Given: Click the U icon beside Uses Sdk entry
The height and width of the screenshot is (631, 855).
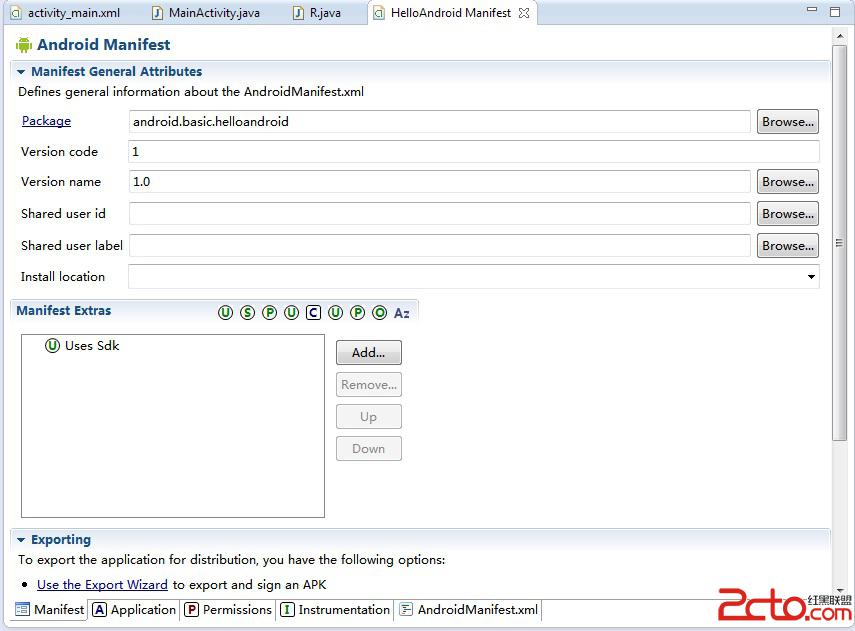Looking at the screenshot, I should 52,345.
